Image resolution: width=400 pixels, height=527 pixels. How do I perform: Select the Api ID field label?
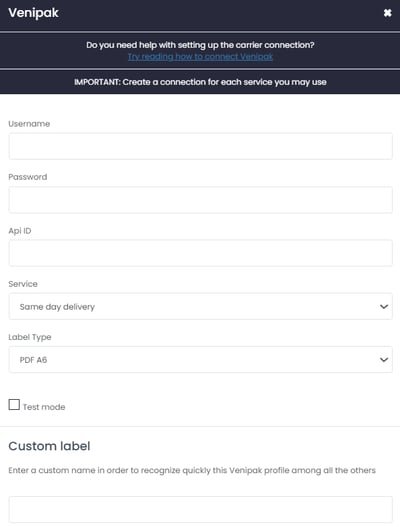pos(20,231)
